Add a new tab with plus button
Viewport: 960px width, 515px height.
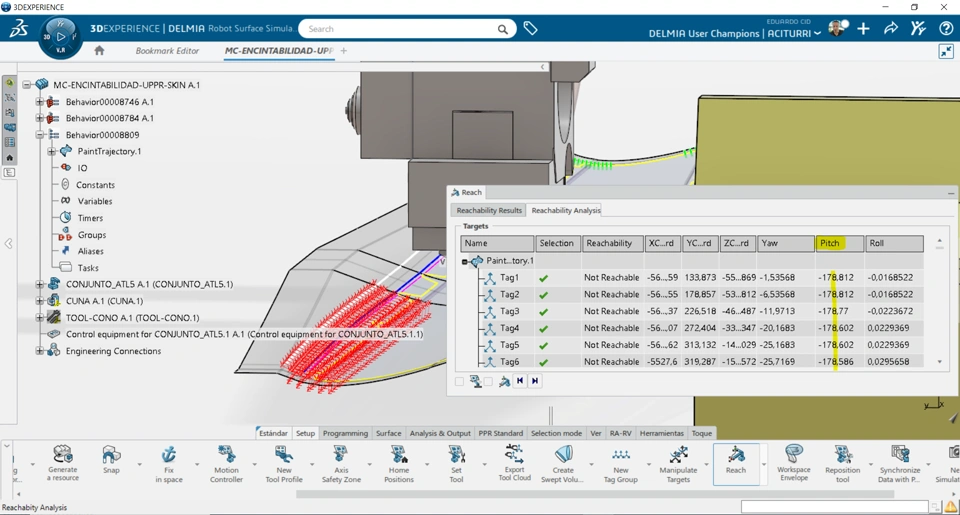click(343, 51)
